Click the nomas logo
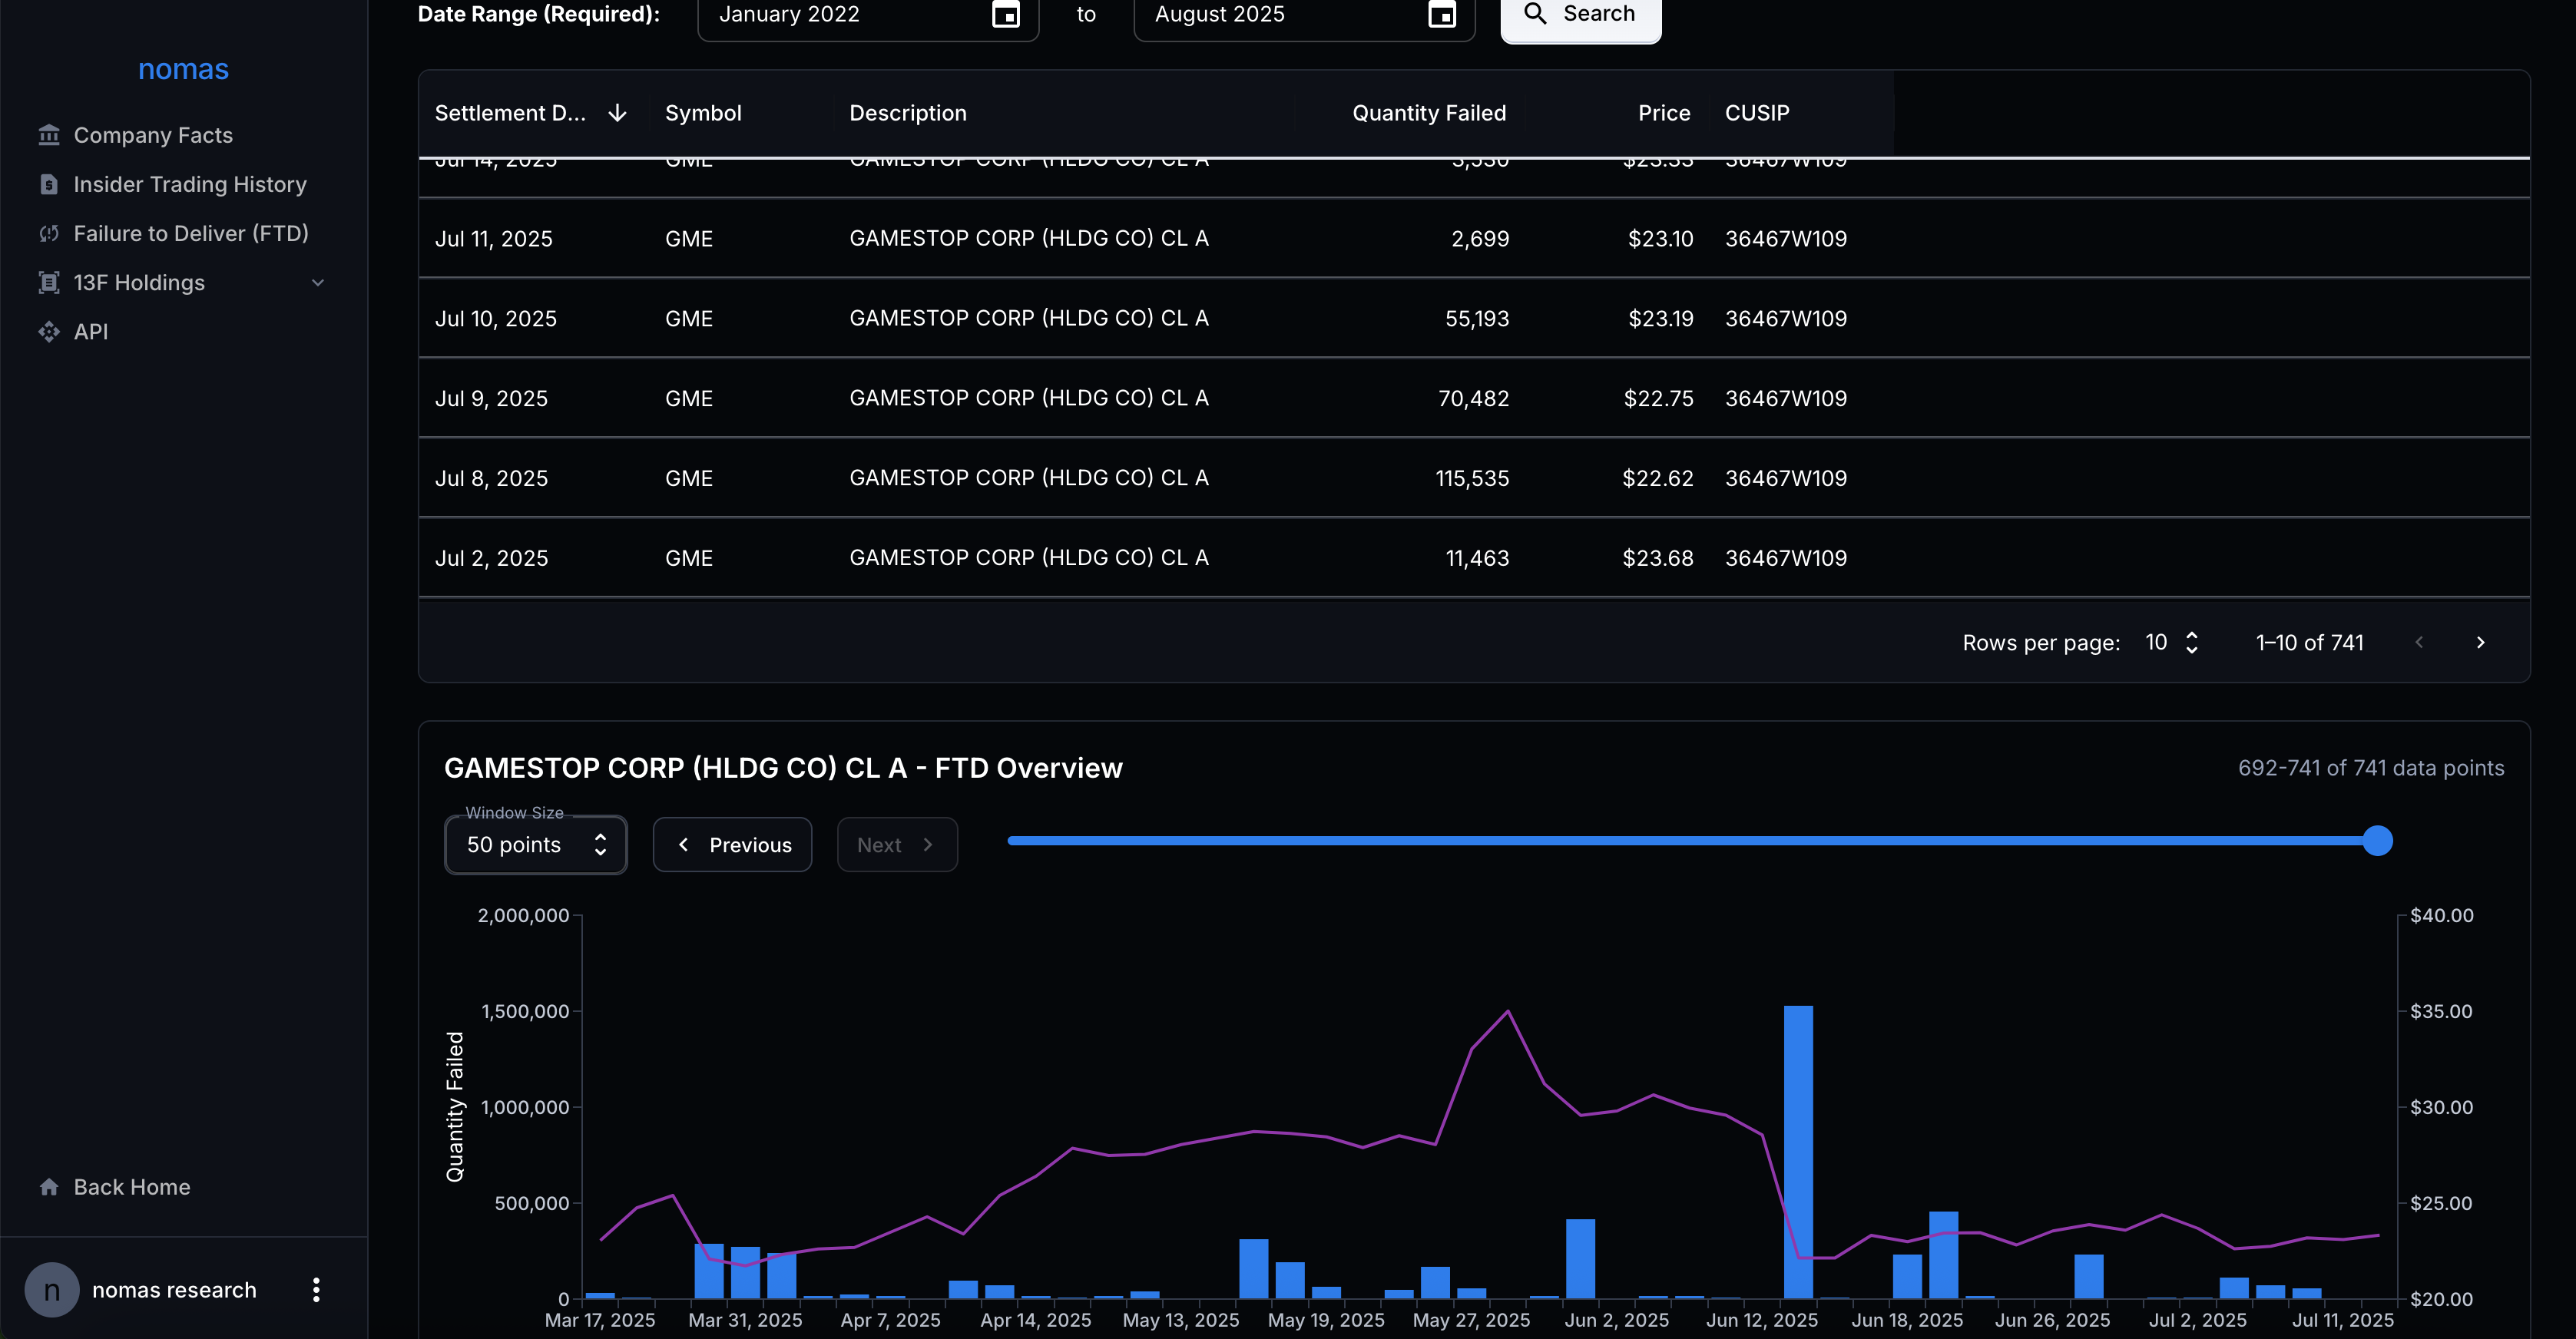2576x1339 pixels. coord(183,69)
